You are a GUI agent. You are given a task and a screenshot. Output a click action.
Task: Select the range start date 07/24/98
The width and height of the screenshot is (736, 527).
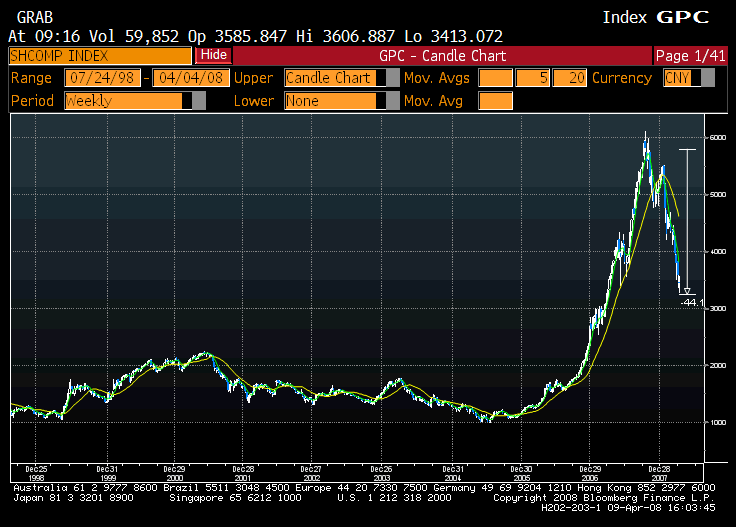click(103, 78)
